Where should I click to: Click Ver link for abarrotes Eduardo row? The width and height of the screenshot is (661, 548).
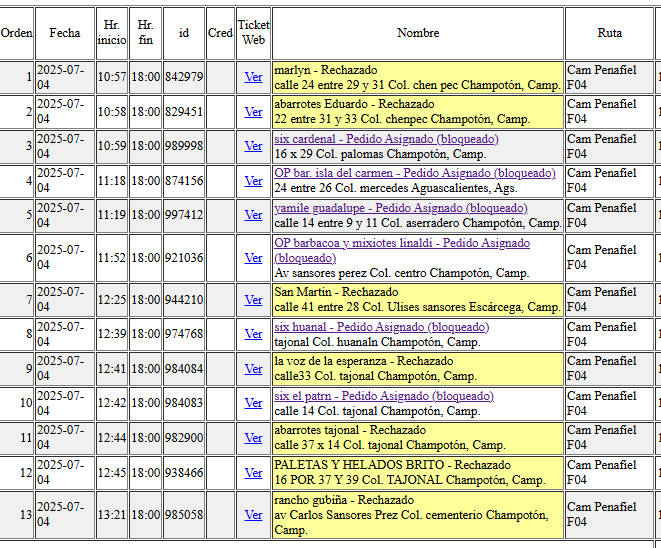coord(254,111)
